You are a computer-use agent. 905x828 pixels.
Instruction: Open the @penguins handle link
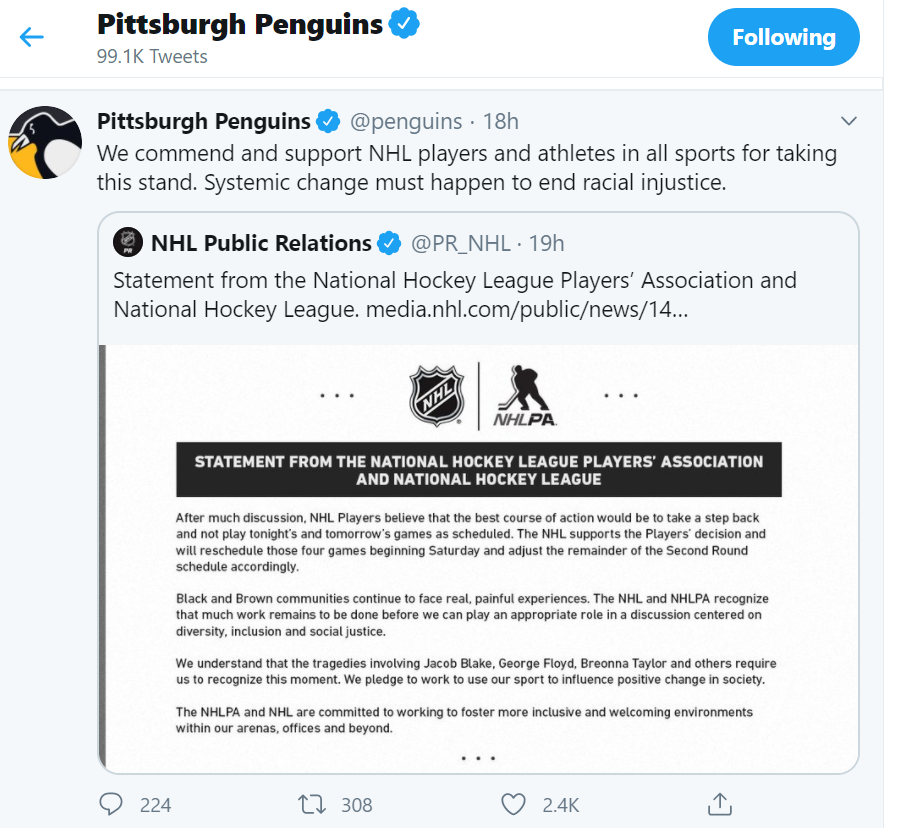[405, 122]
